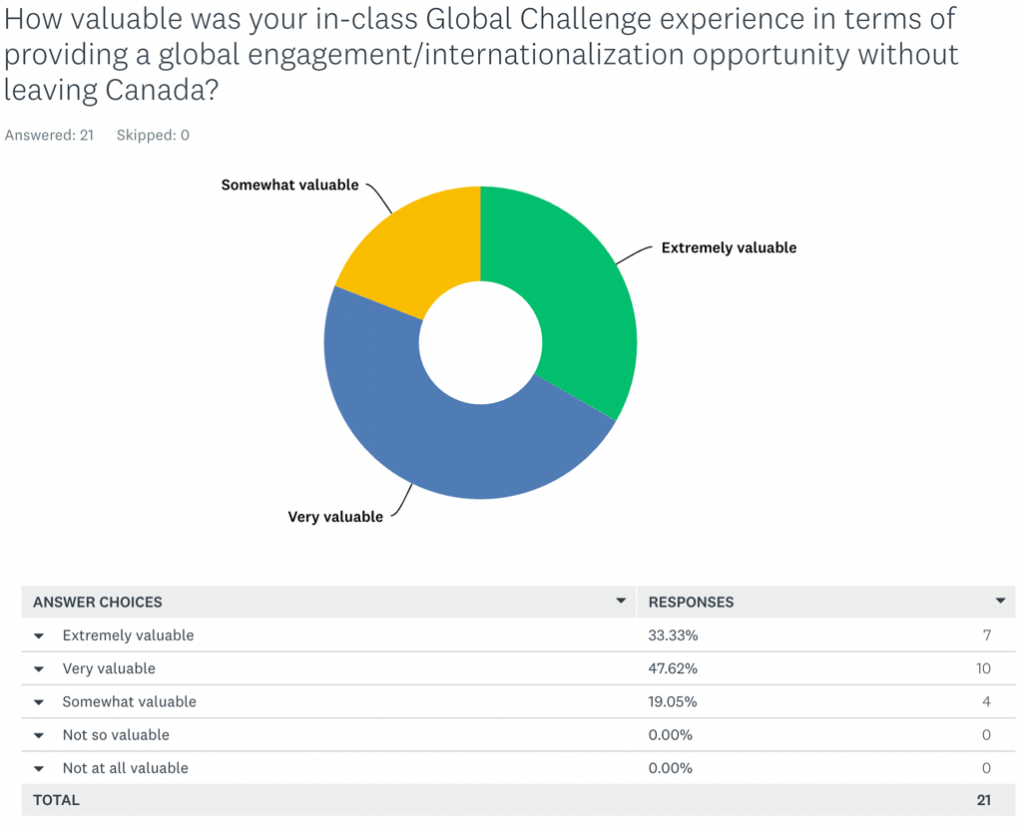The height and width of the screenshot is (829, 1024).
Task: Click the Skipped: 0 text
Action: click(x=153, y=135)
